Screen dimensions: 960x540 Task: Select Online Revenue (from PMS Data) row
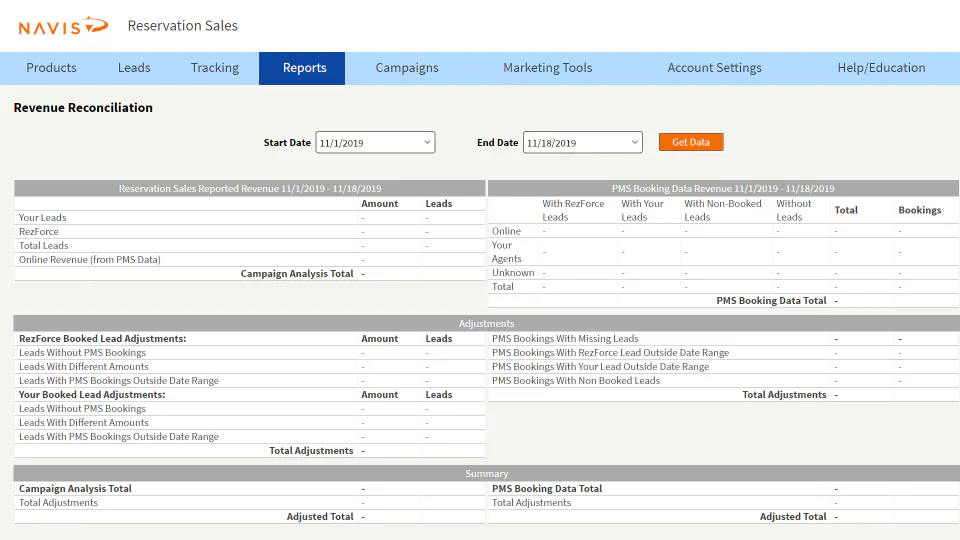250,260
